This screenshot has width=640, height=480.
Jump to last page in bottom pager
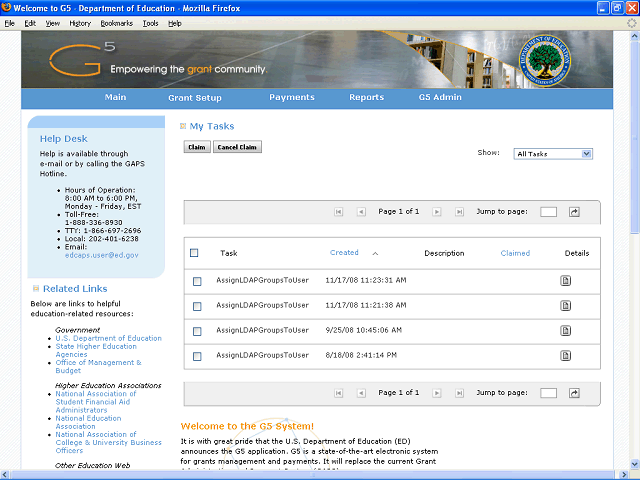click(460, 393)
